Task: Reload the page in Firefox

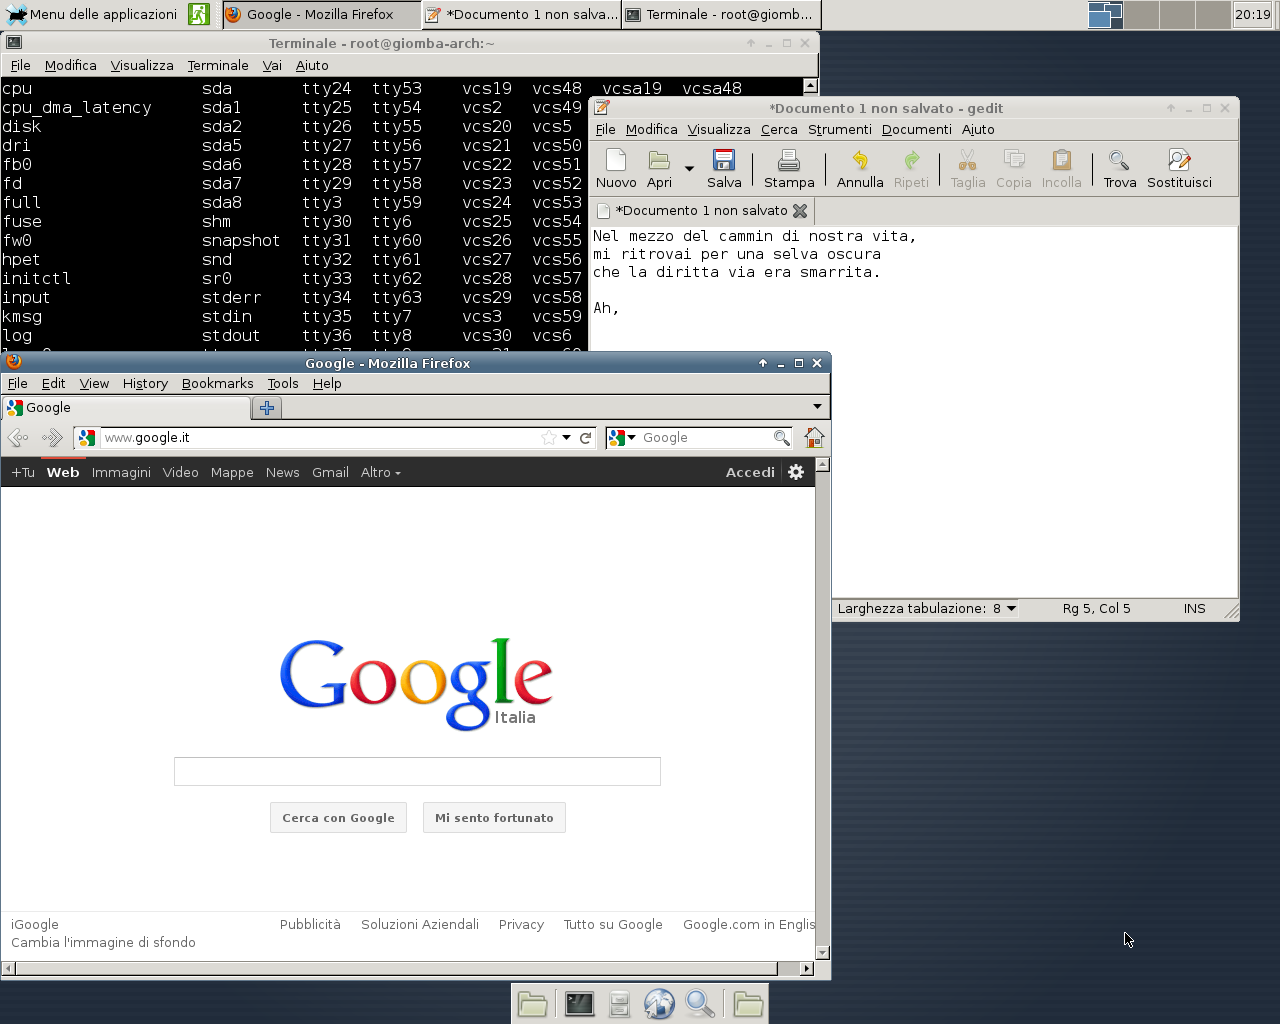Action: pyautogui.click(x=586, y=438)
